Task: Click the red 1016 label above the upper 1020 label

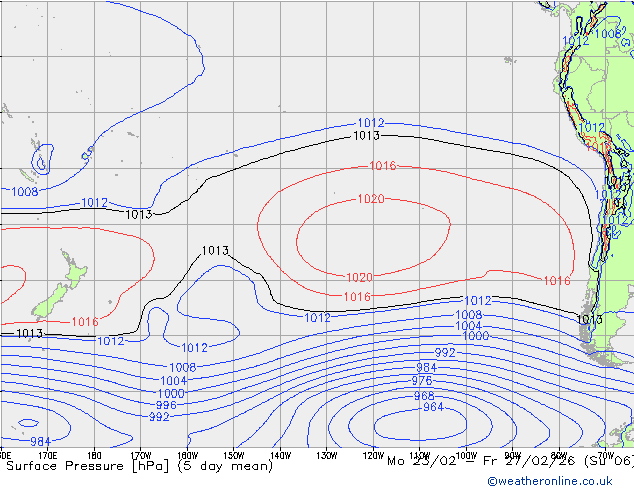Action: (x=383, y=166)
